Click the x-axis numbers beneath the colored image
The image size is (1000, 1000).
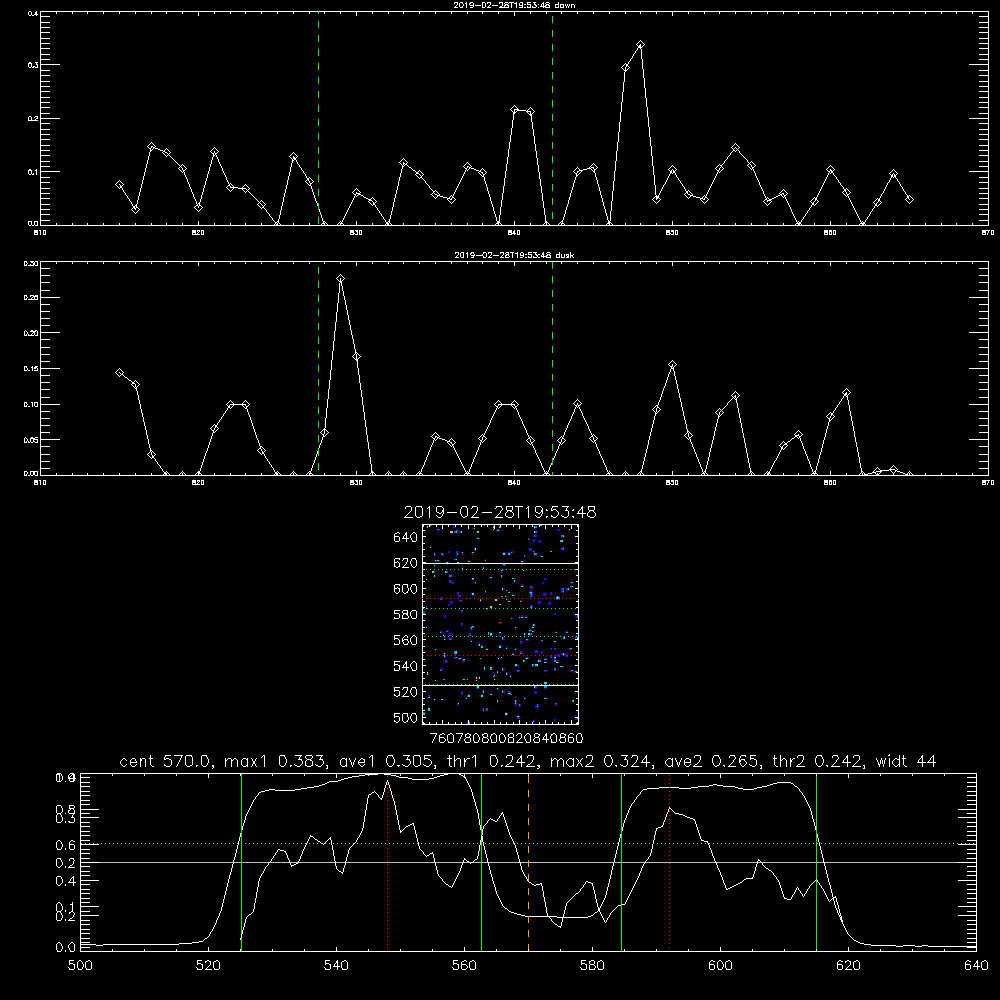pos(506,738)
